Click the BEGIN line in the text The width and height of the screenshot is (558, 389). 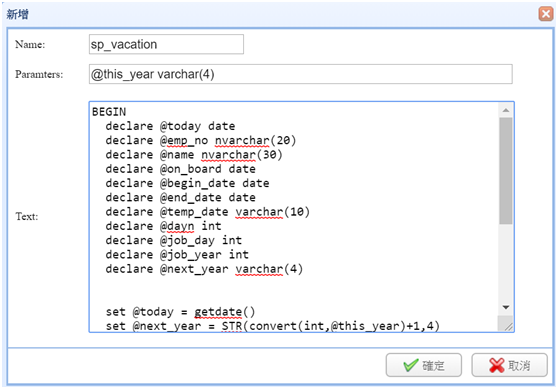click(109, 112)
